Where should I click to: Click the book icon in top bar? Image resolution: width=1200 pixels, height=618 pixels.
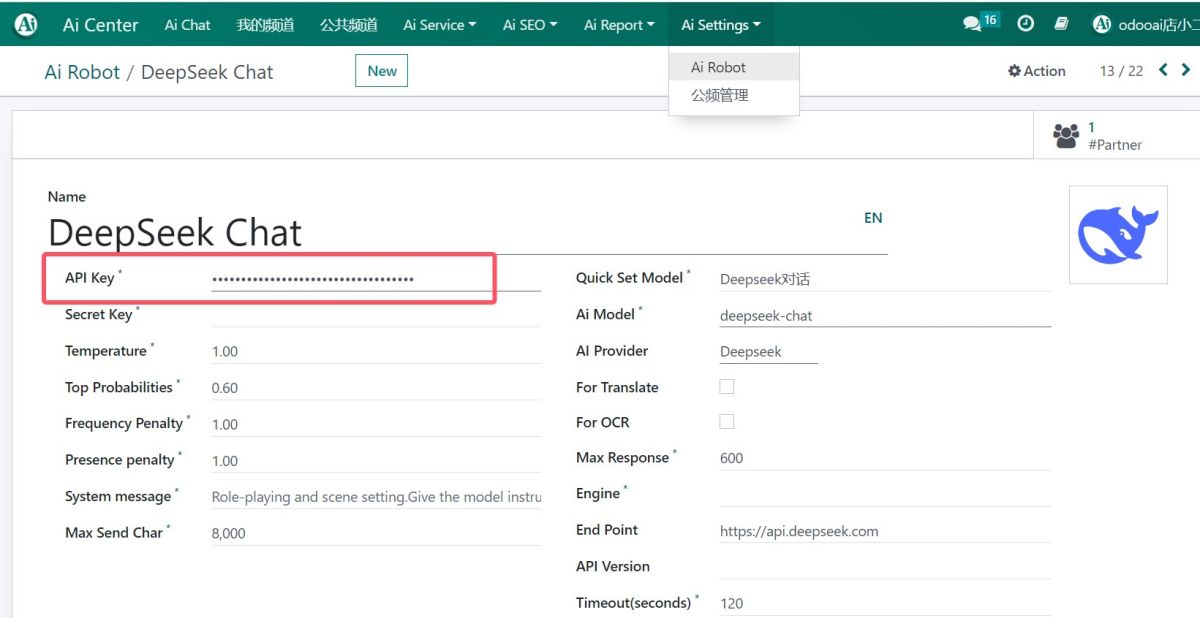pos(1062,24)
